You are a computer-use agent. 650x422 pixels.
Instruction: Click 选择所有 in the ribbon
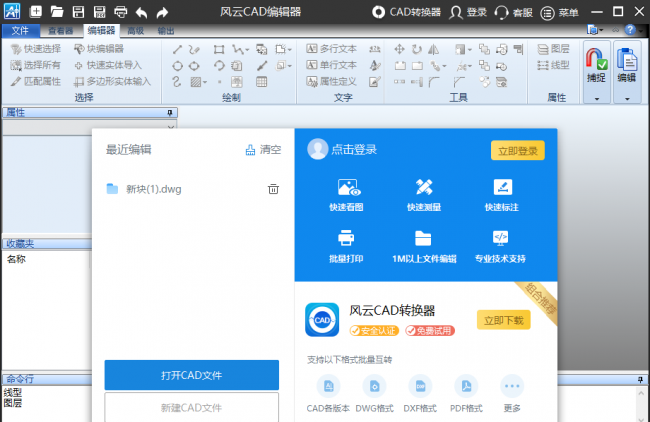(36, 65)
